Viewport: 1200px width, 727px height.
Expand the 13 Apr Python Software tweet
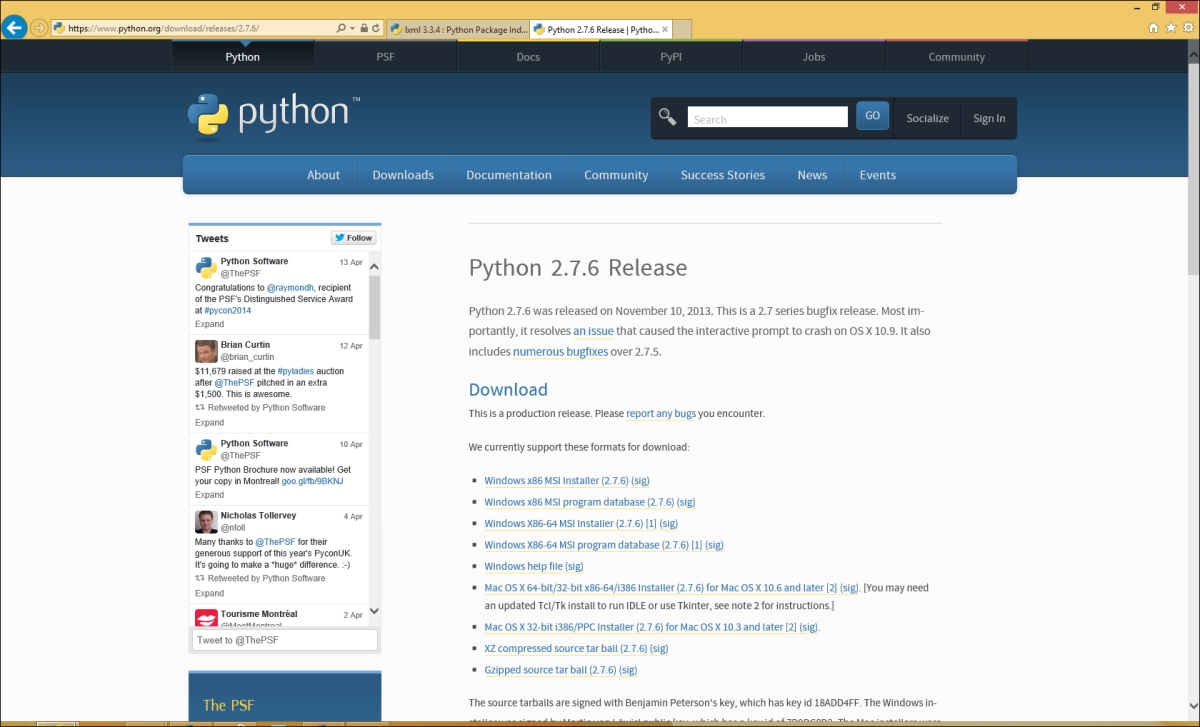209,324
